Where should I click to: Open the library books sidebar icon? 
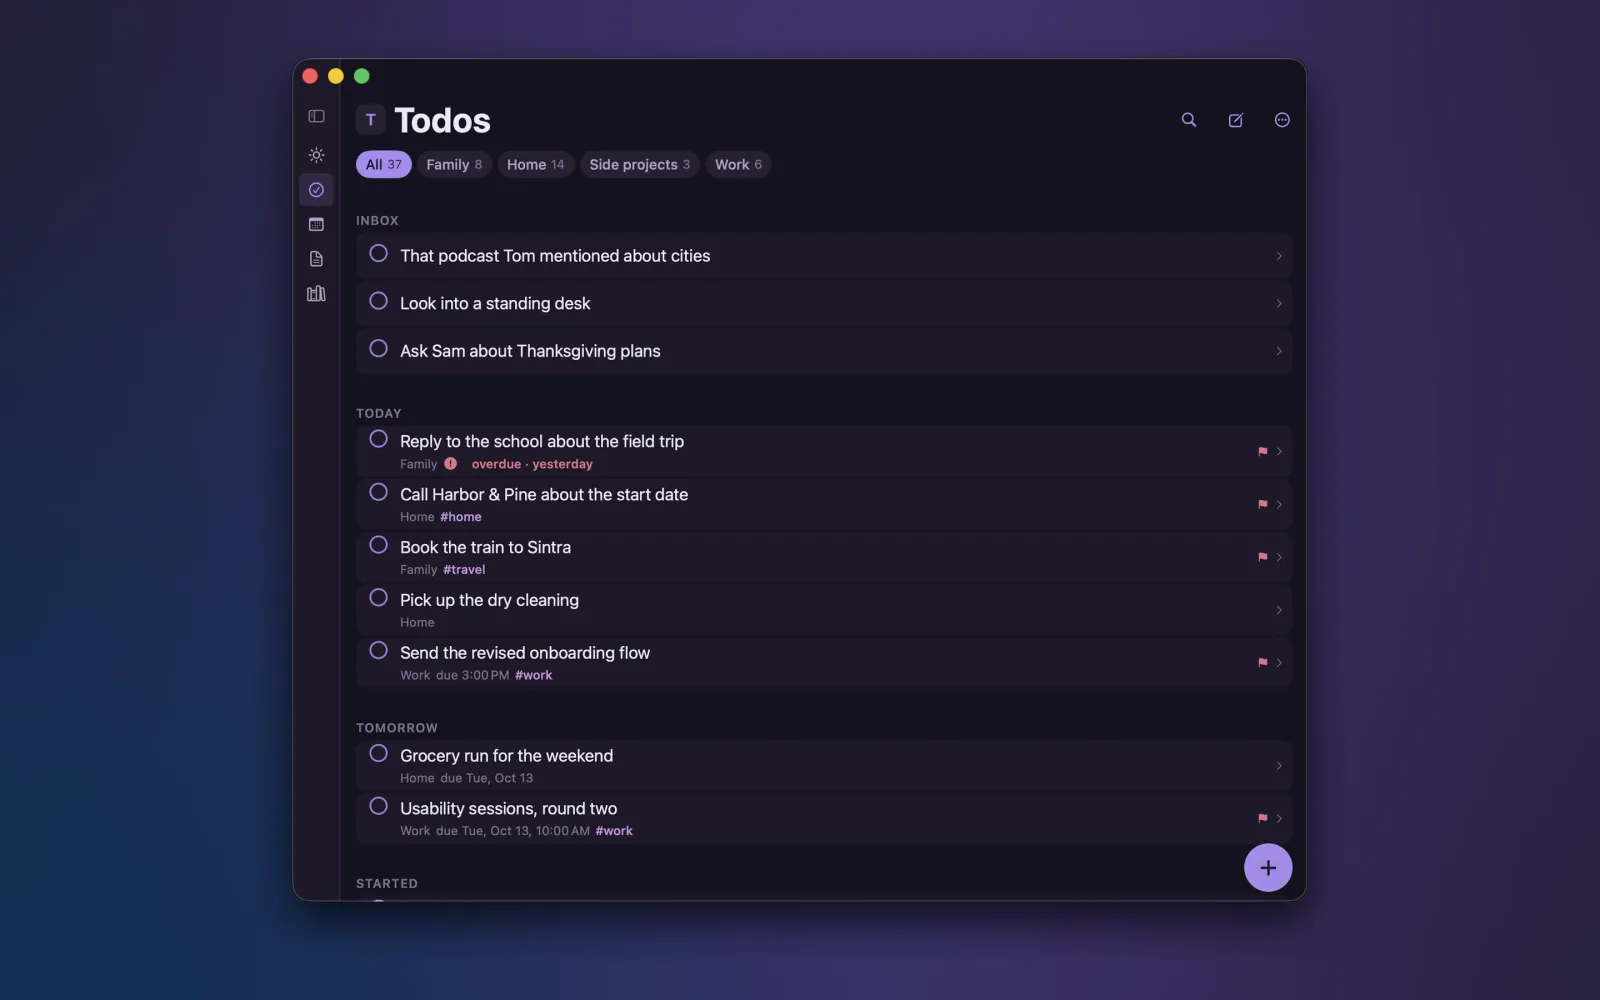[316, 294]
